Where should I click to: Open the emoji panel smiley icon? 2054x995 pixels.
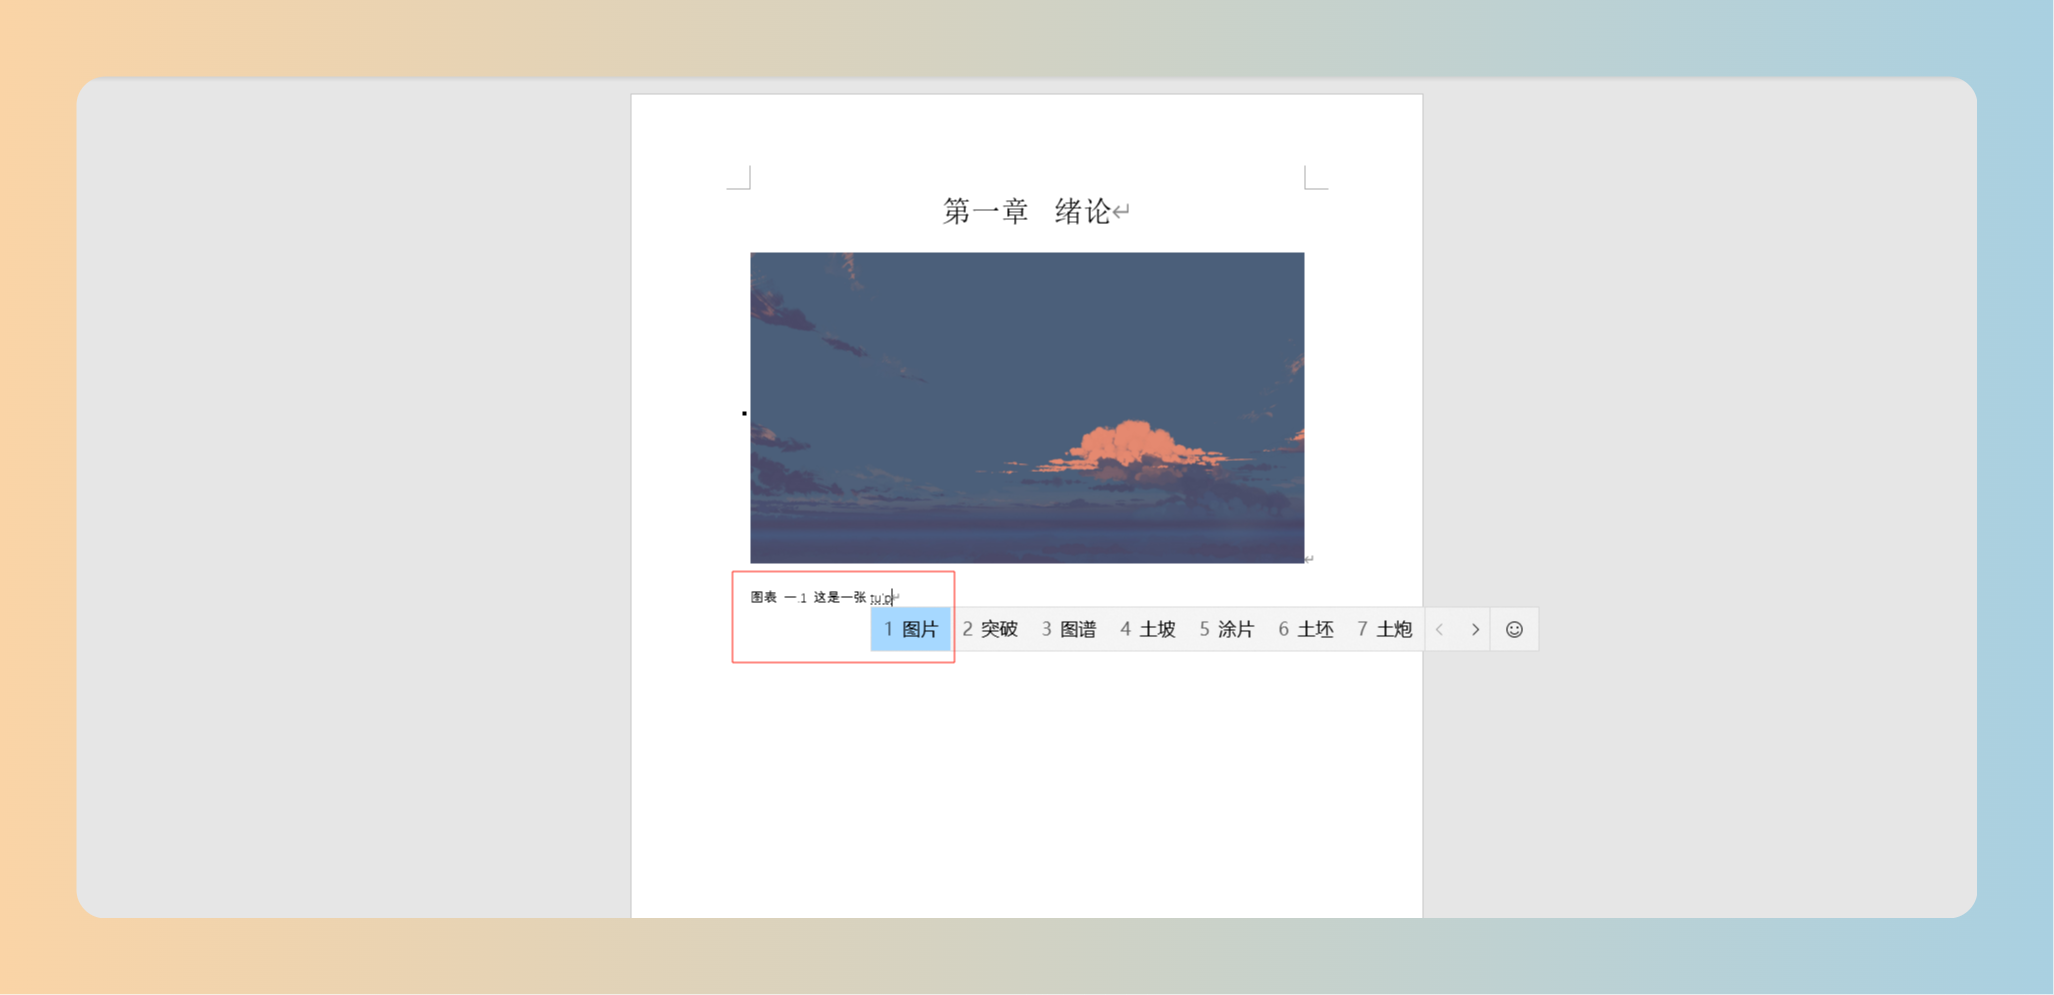(x=1514, y=629)
